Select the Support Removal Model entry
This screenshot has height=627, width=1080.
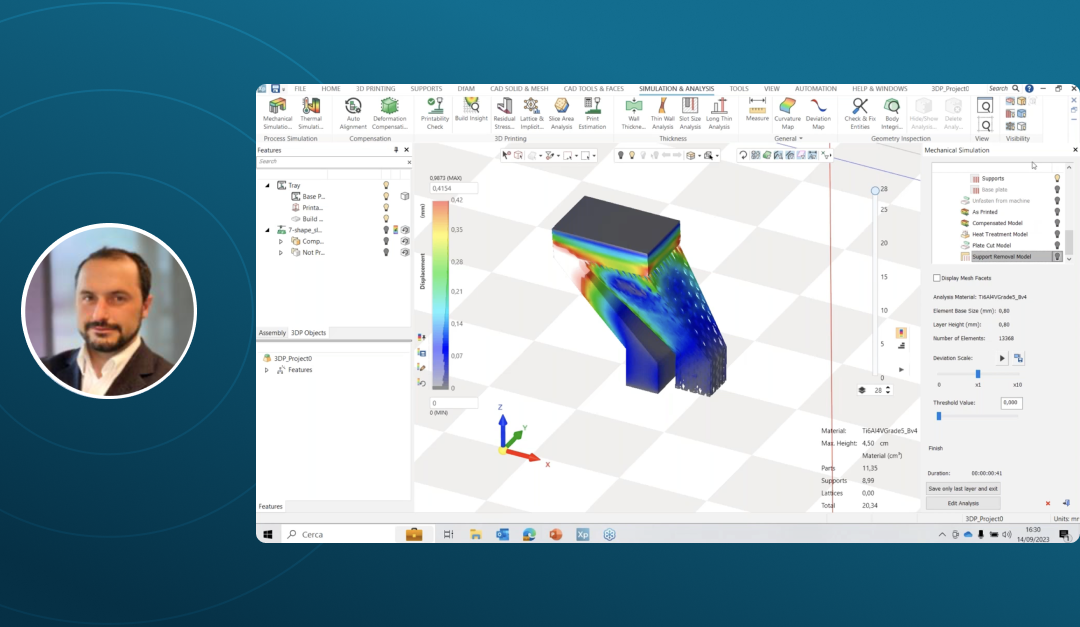[x=1001, y=257]
